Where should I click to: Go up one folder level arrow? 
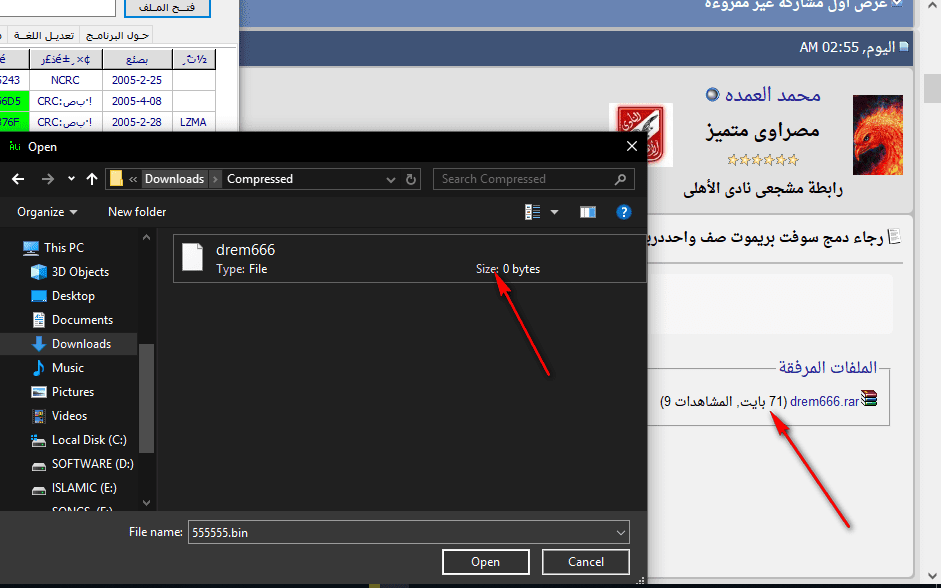pyautogui.click(x=92, y=179)
